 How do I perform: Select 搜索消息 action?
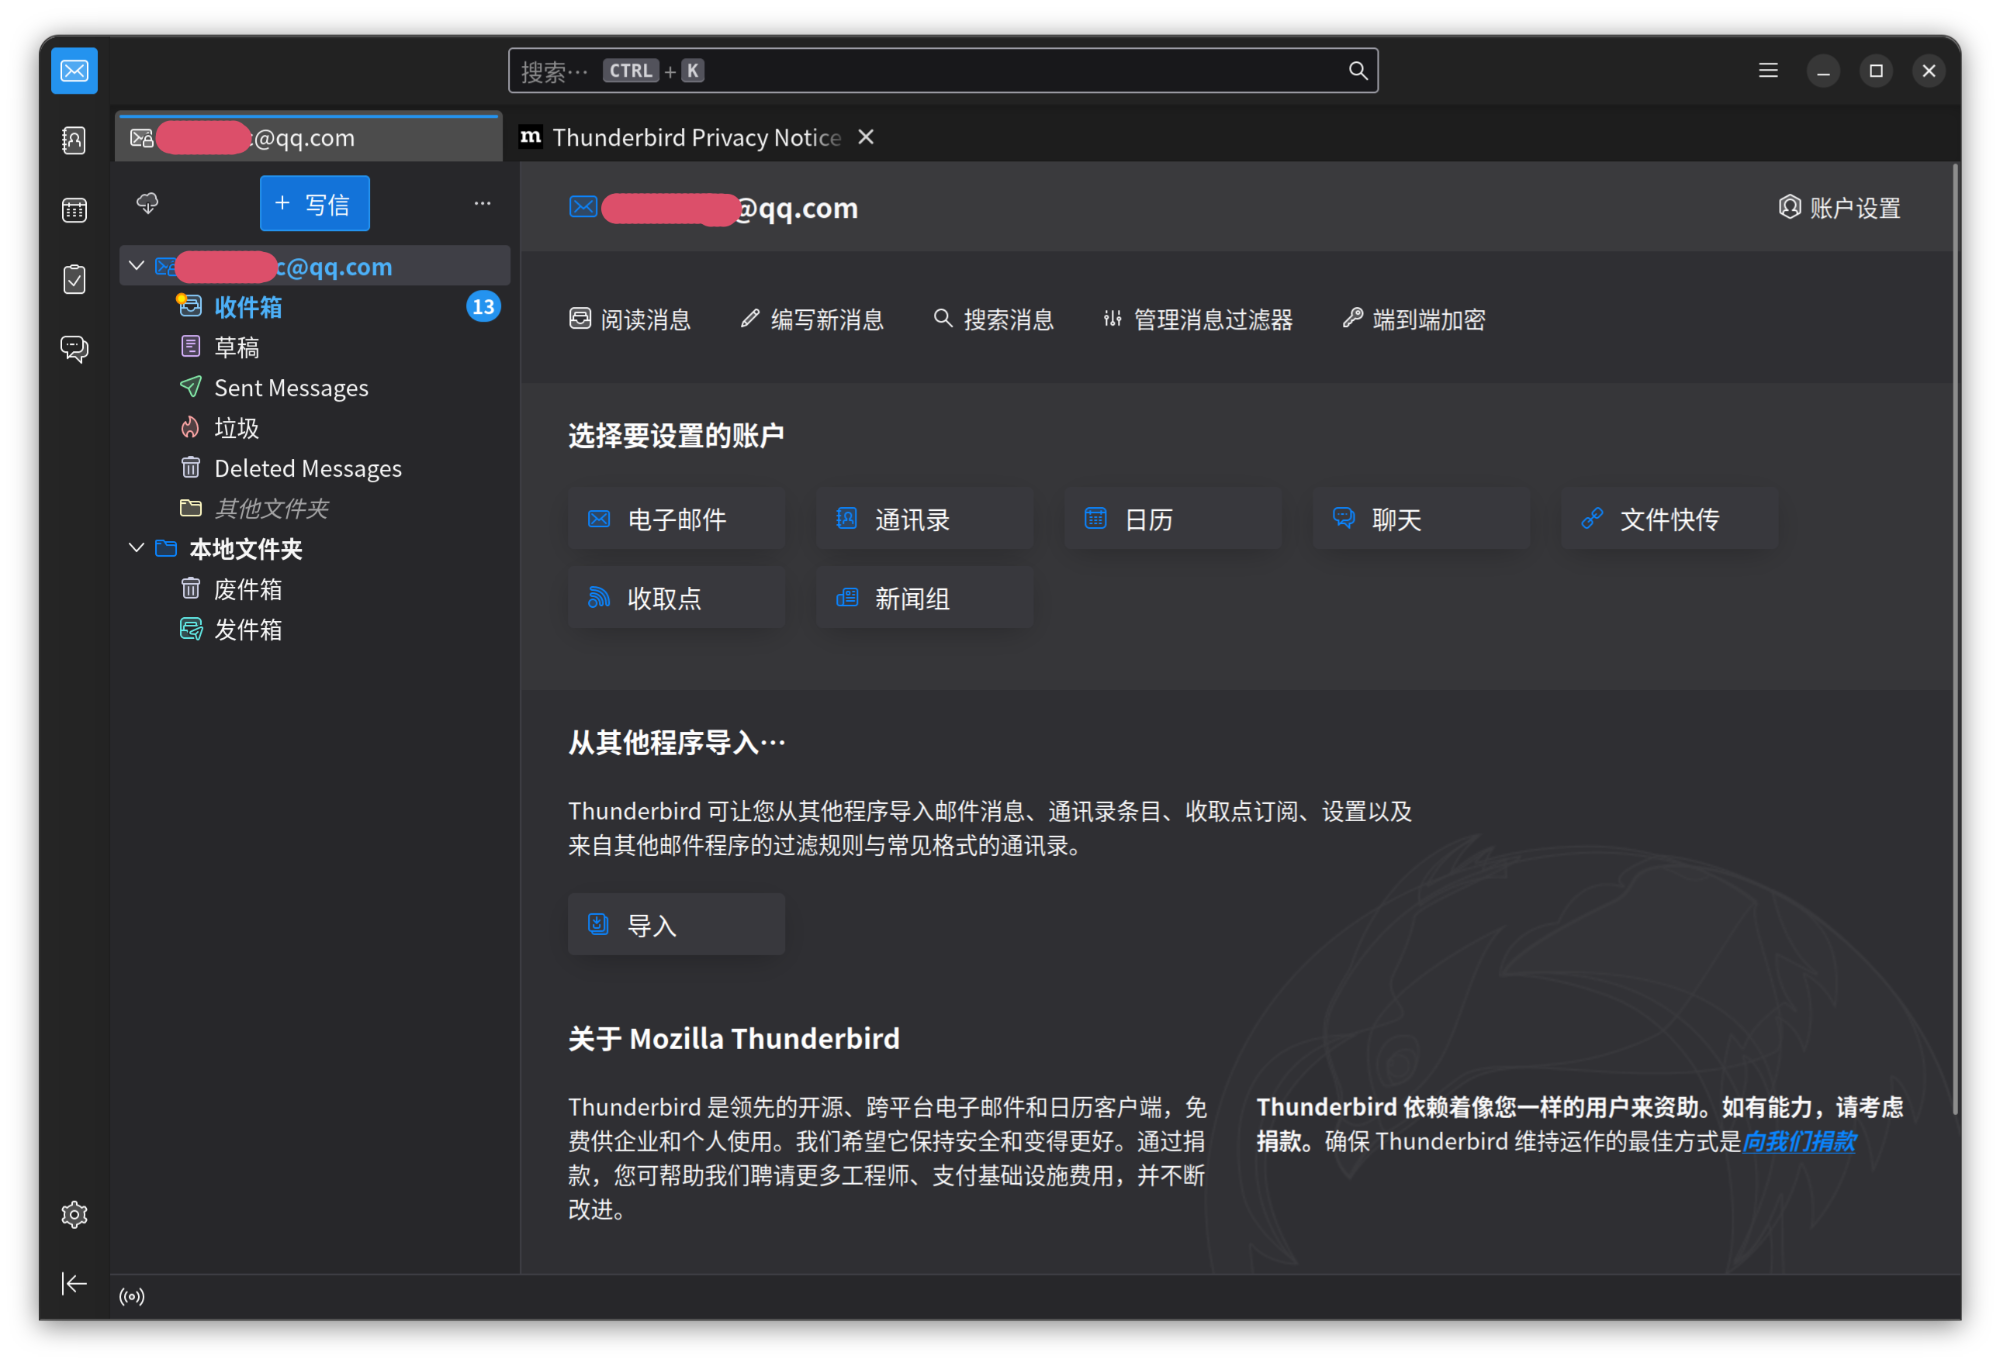pyautogui.click(x=993, y=319)
